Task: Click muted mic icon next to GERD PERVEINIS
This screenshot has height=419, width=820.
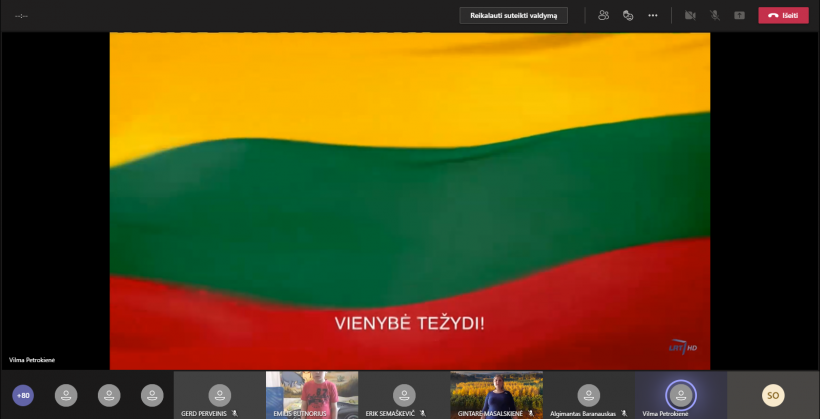Action: [234, 413]
